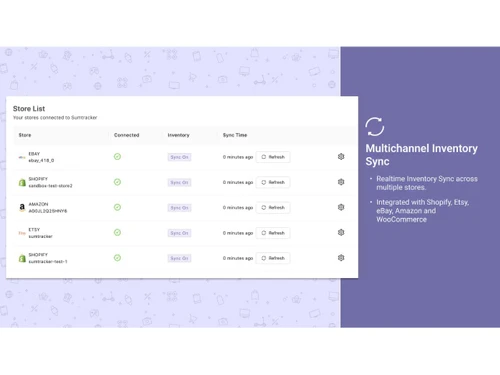Click 'Your stores connected to Sumtracker' subtitle

[55, 118]
